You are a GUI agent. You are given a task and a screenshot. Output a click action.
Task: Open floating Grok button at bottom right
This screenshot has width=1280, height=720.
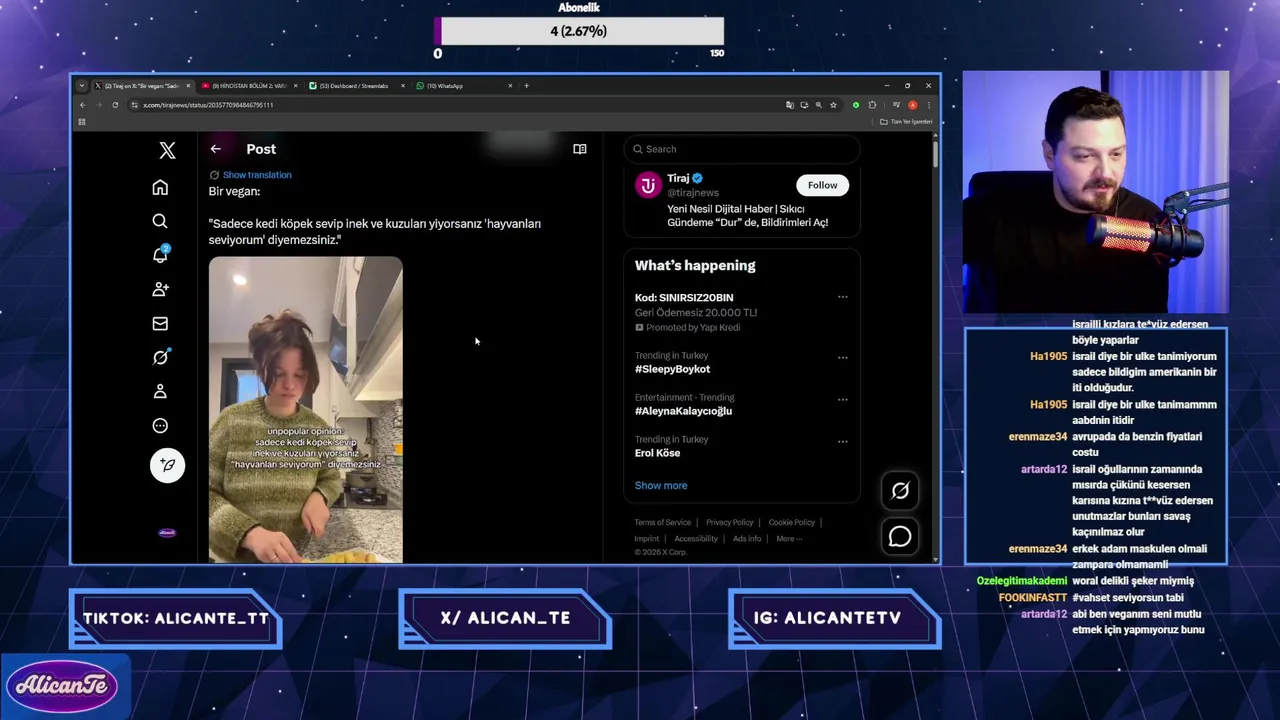point(900,490)
